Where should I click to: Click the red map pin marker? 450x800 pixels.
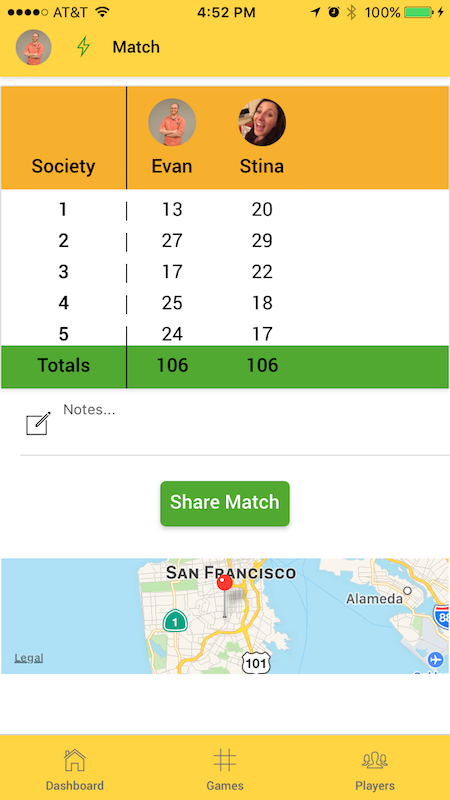[224, 583]
